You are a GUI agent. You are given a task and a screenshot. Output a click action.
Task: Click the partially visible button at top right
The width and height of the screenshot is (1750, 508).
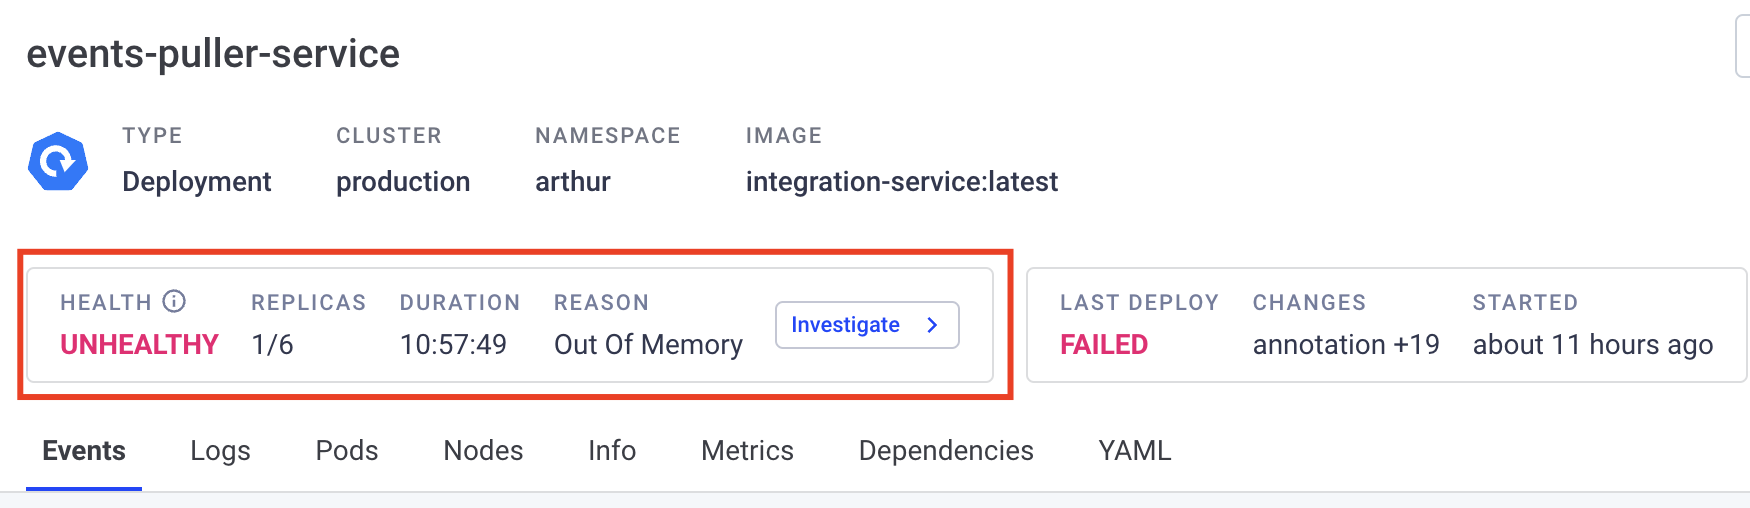pyautogui.click(x=1742, y=46)
